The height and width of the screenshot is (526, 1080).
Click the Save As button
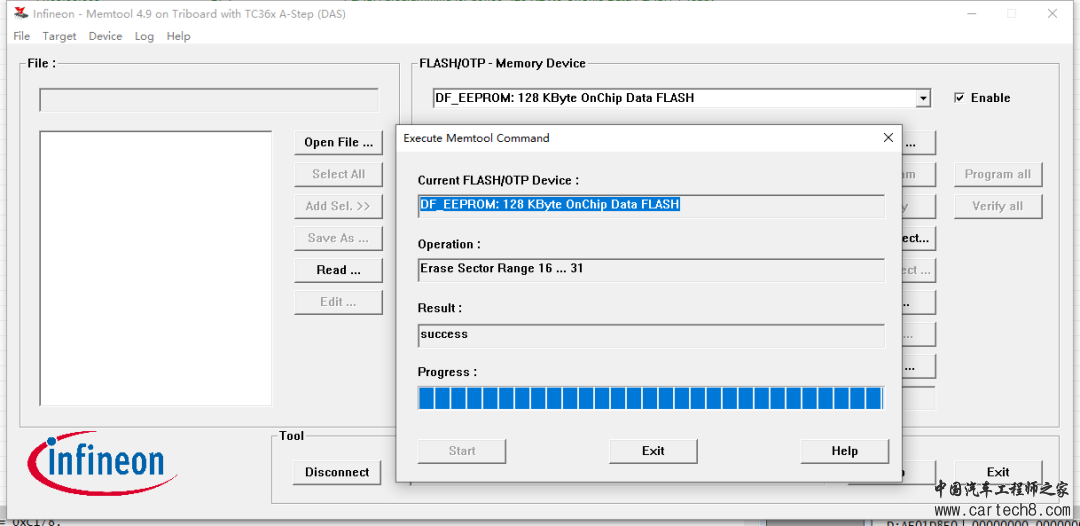(338, 238)
